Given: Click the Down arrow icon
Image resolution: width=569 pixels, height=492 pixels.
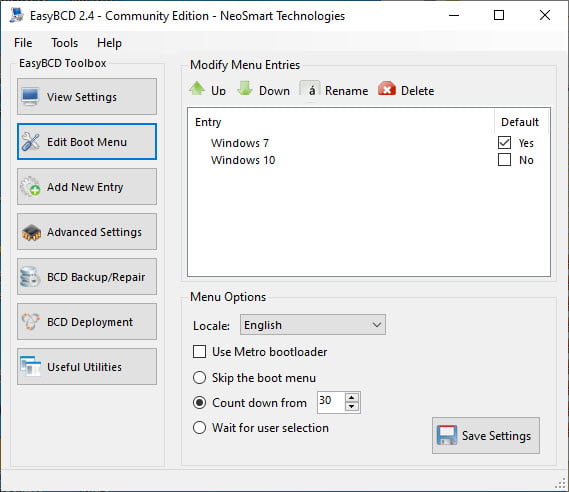Looking at the screenshot, I should 245,88.
